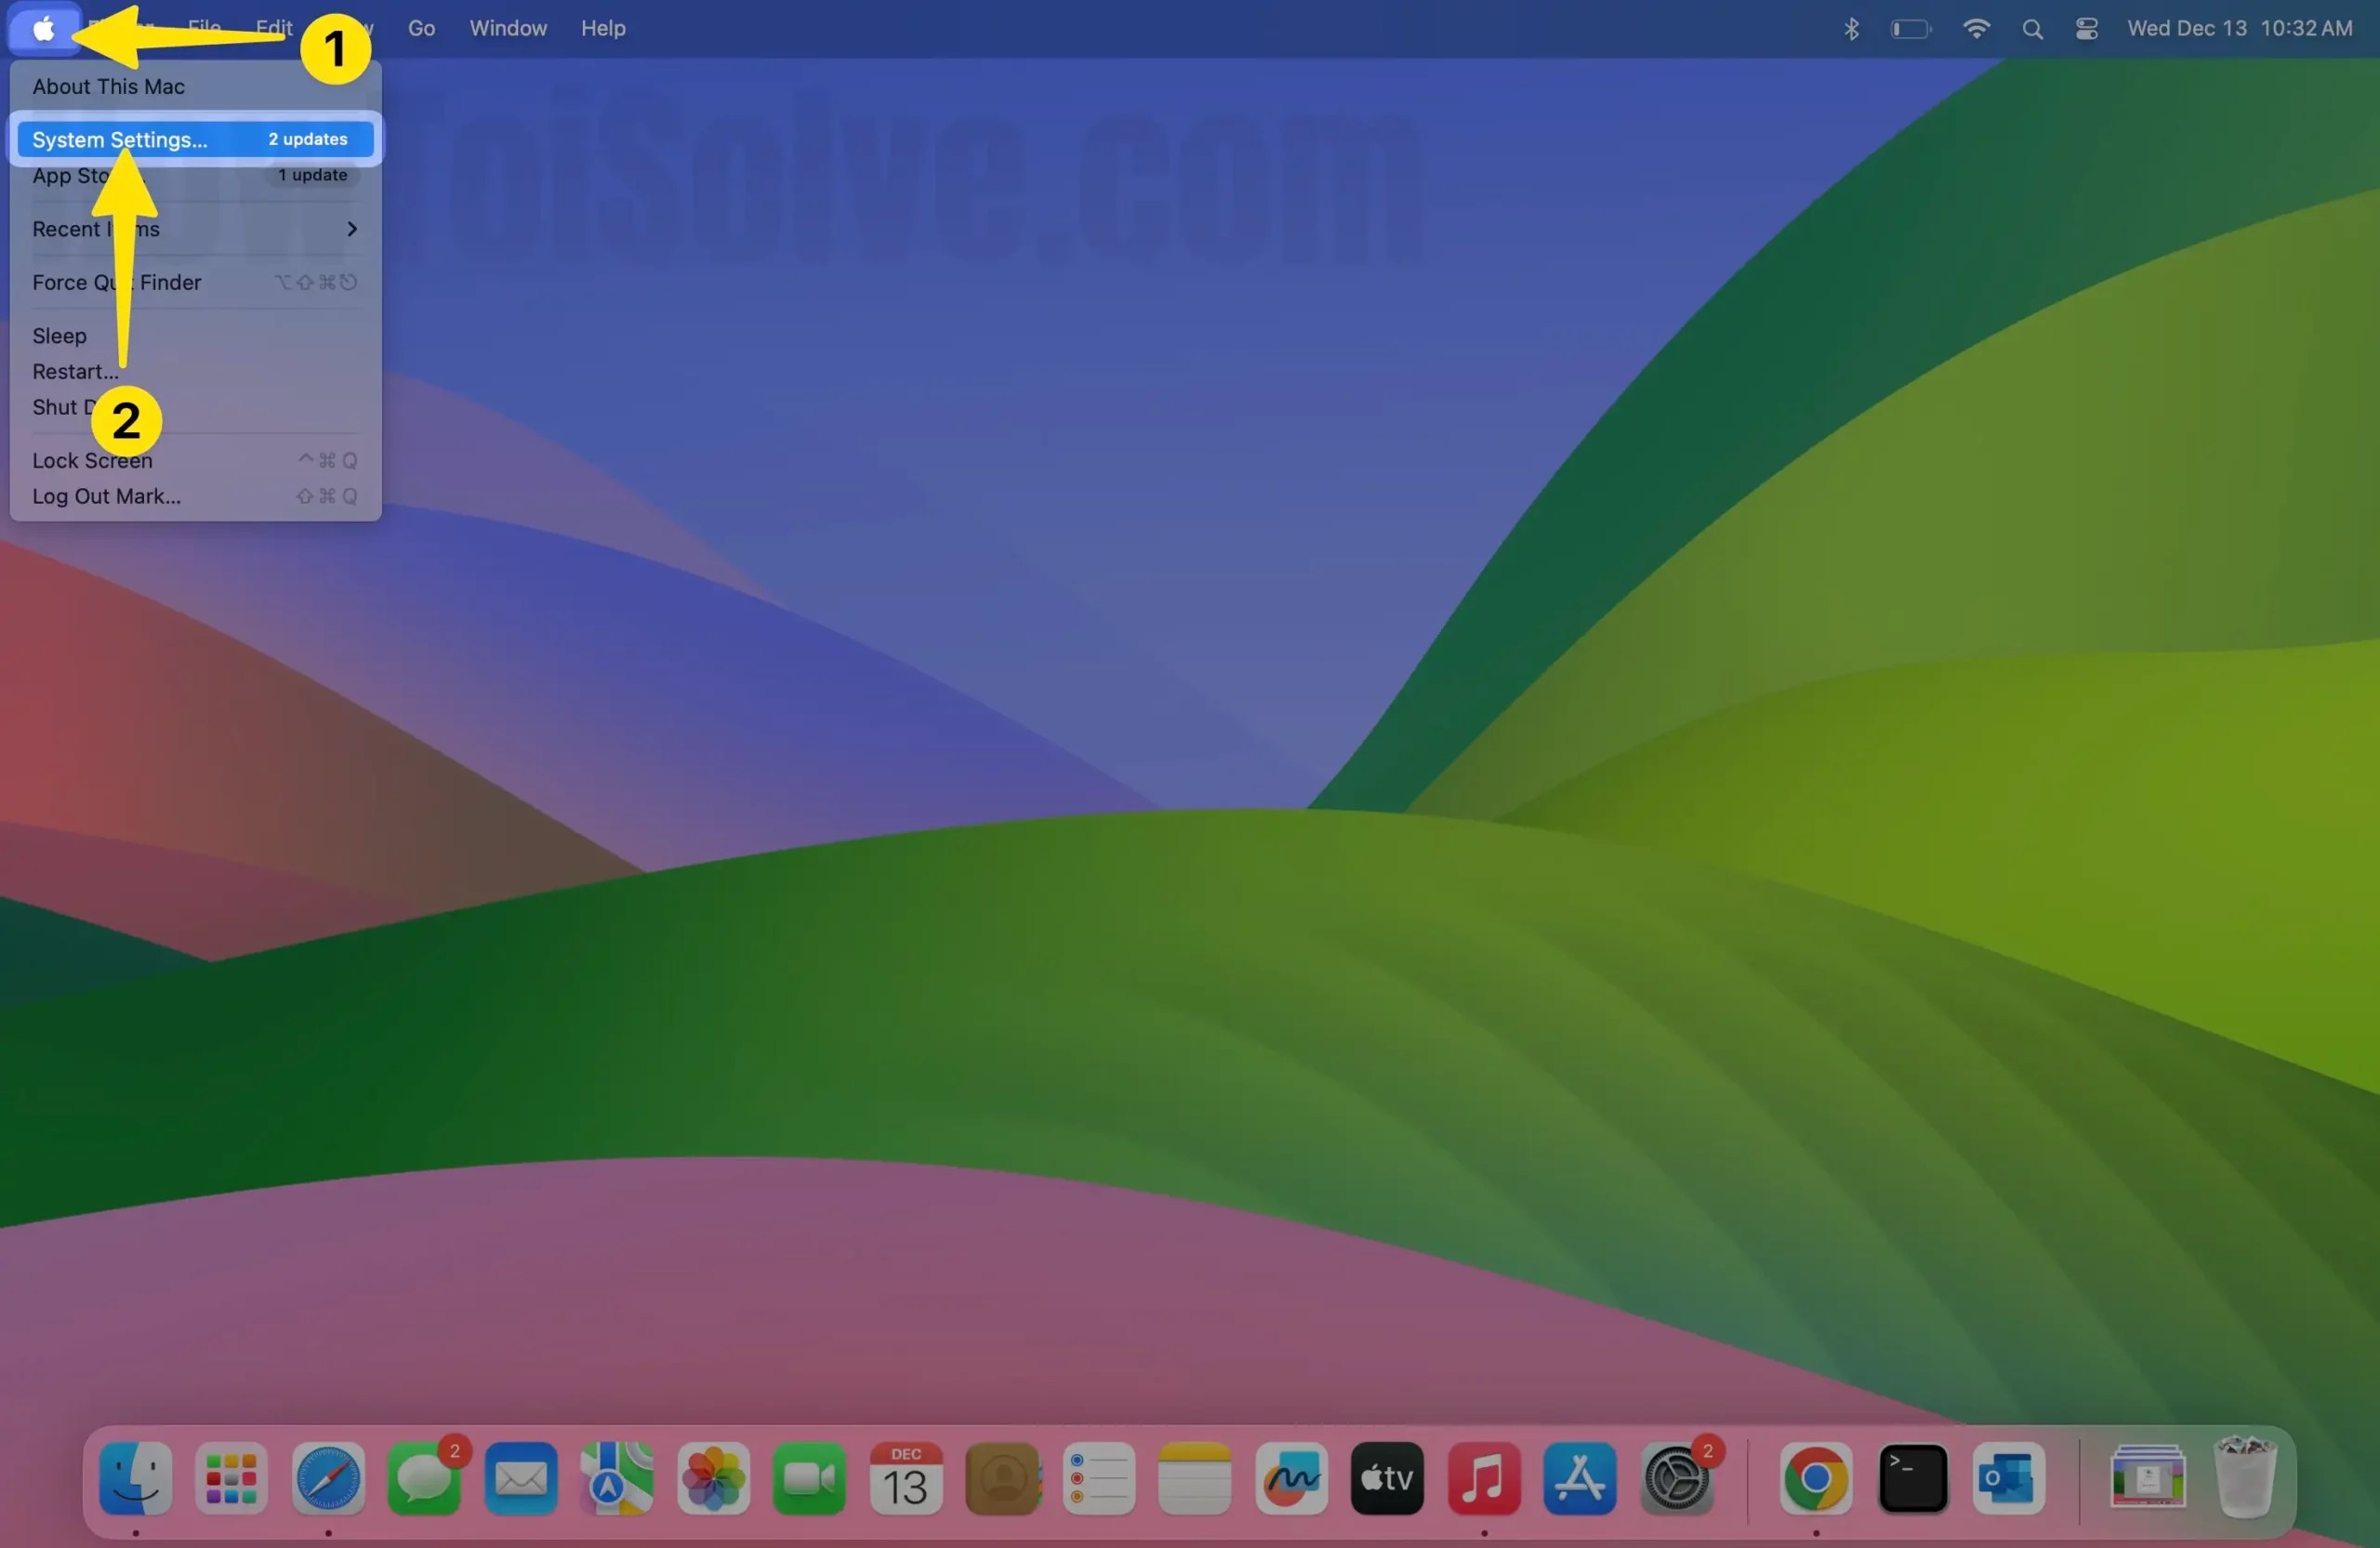Launch FaceTime from the Dock
Image resolution: width=2380 pixels, height=1548 pixels.
click(808, 1481)
